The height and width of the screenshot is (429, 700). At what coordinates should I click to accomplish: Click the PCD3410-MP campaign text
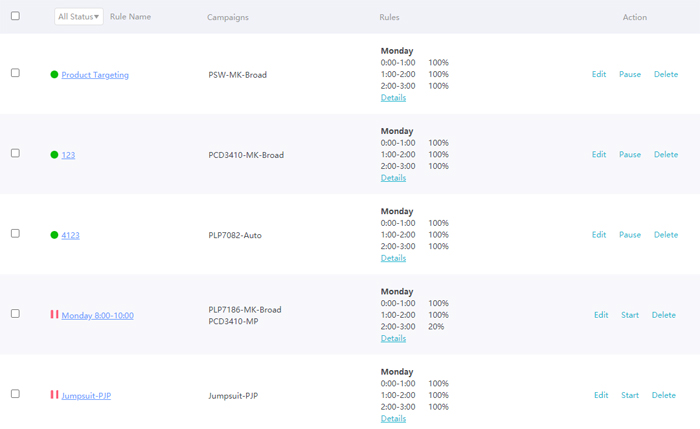tap(233, 321)
